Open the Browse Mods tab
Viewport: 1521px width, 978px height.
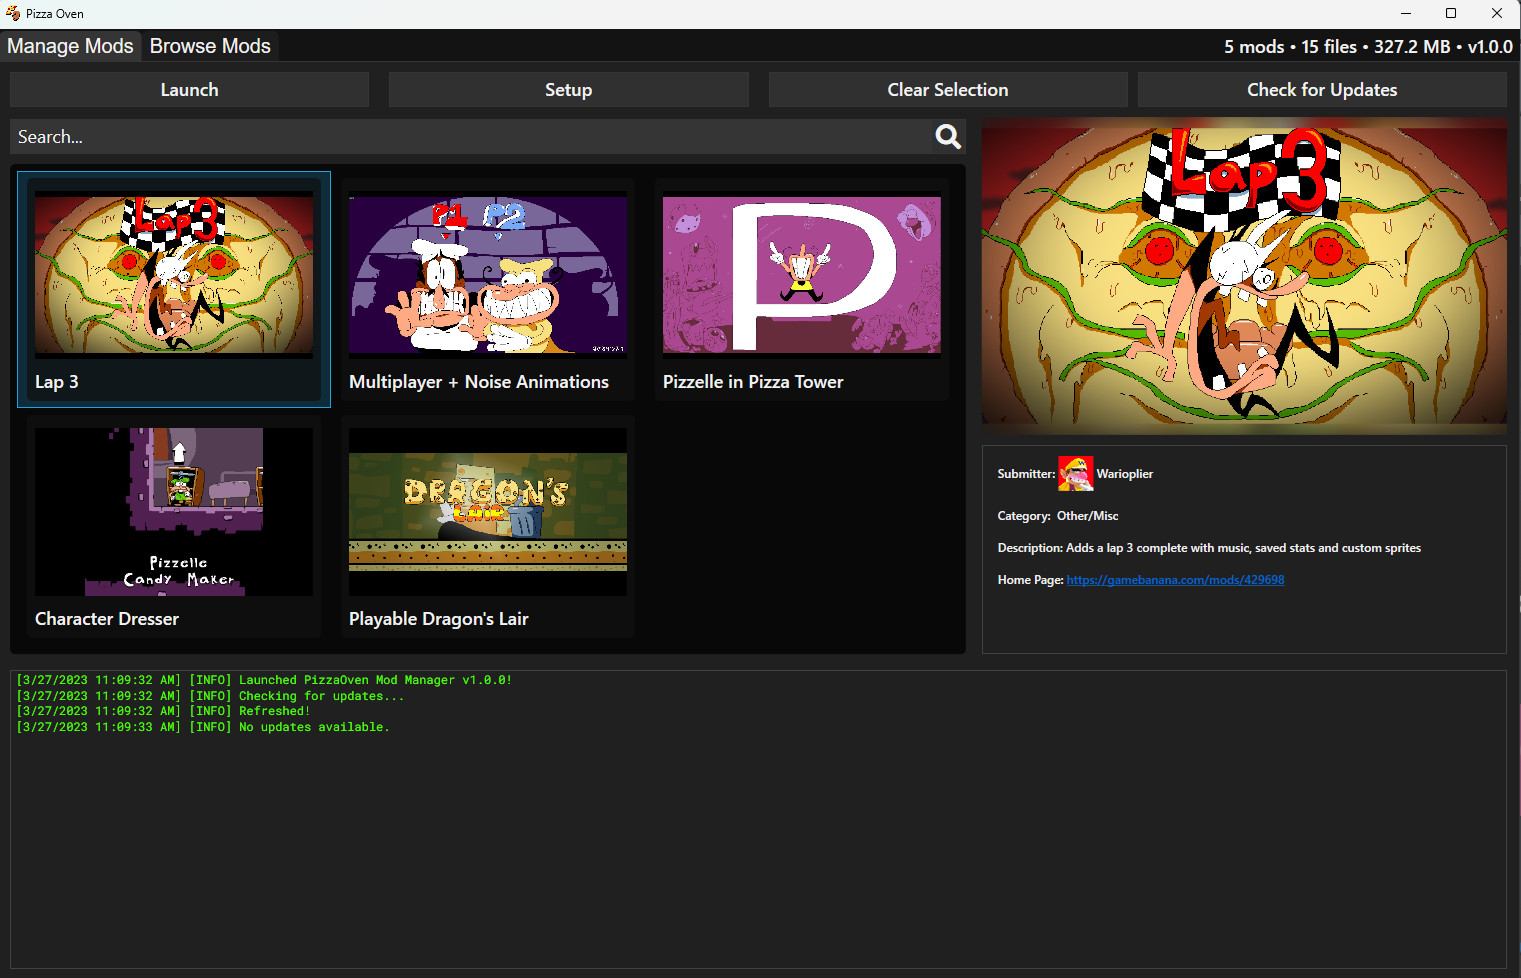(210, 46)
